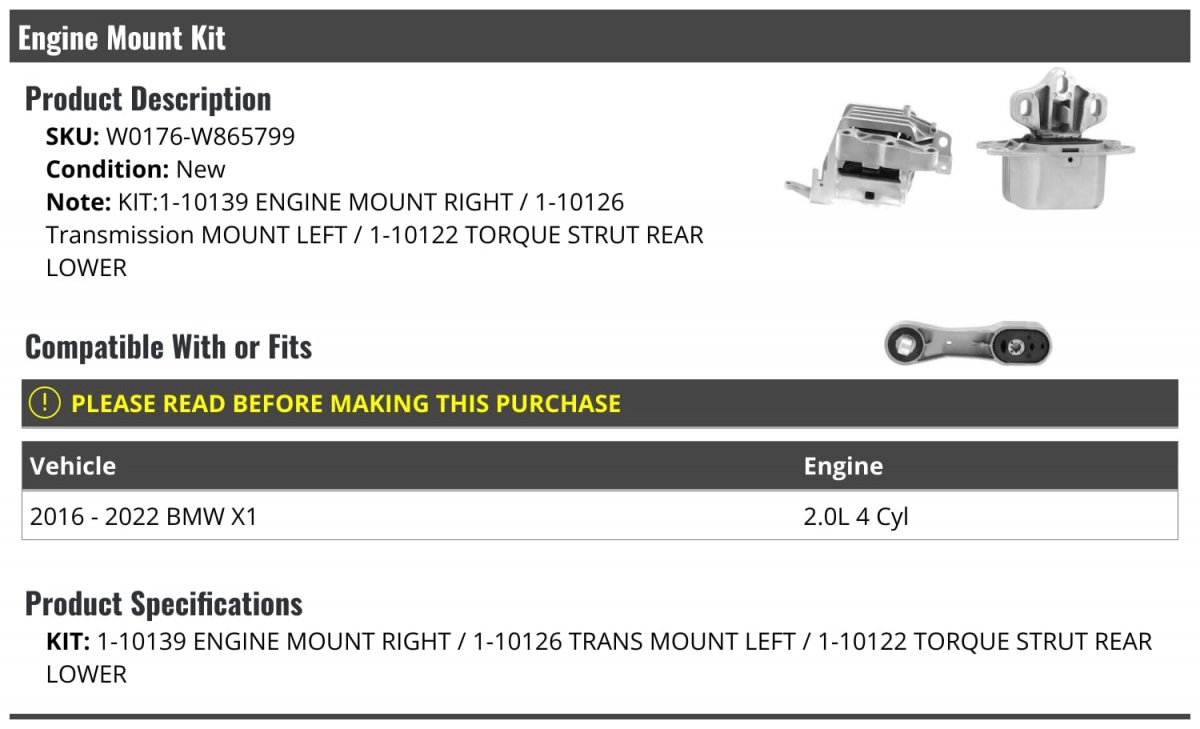Open the left transmission mount product image

tap(1056, 139)
